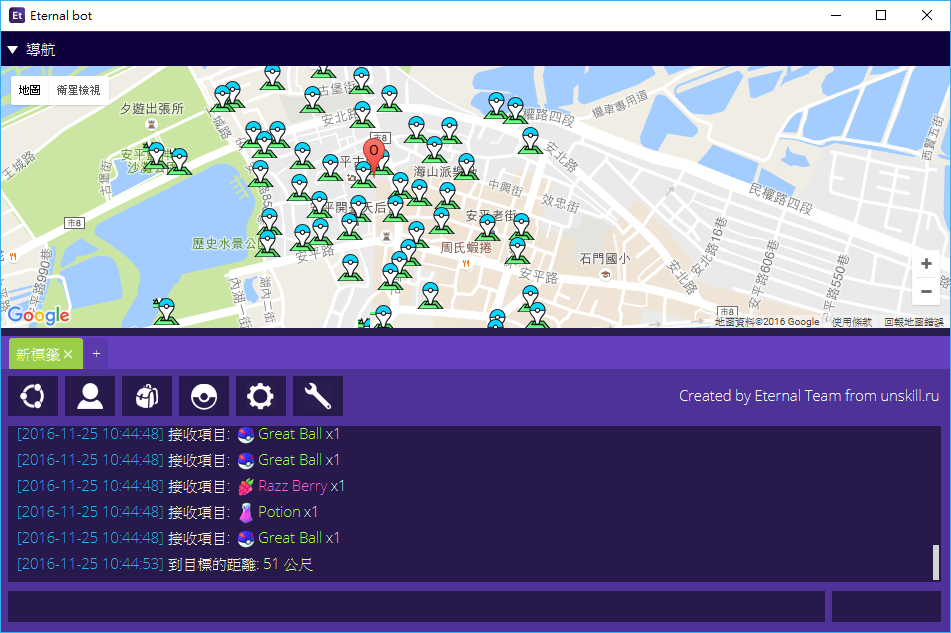
Task: Click the circular nodes start bot icon
Action: pos(33,396)
